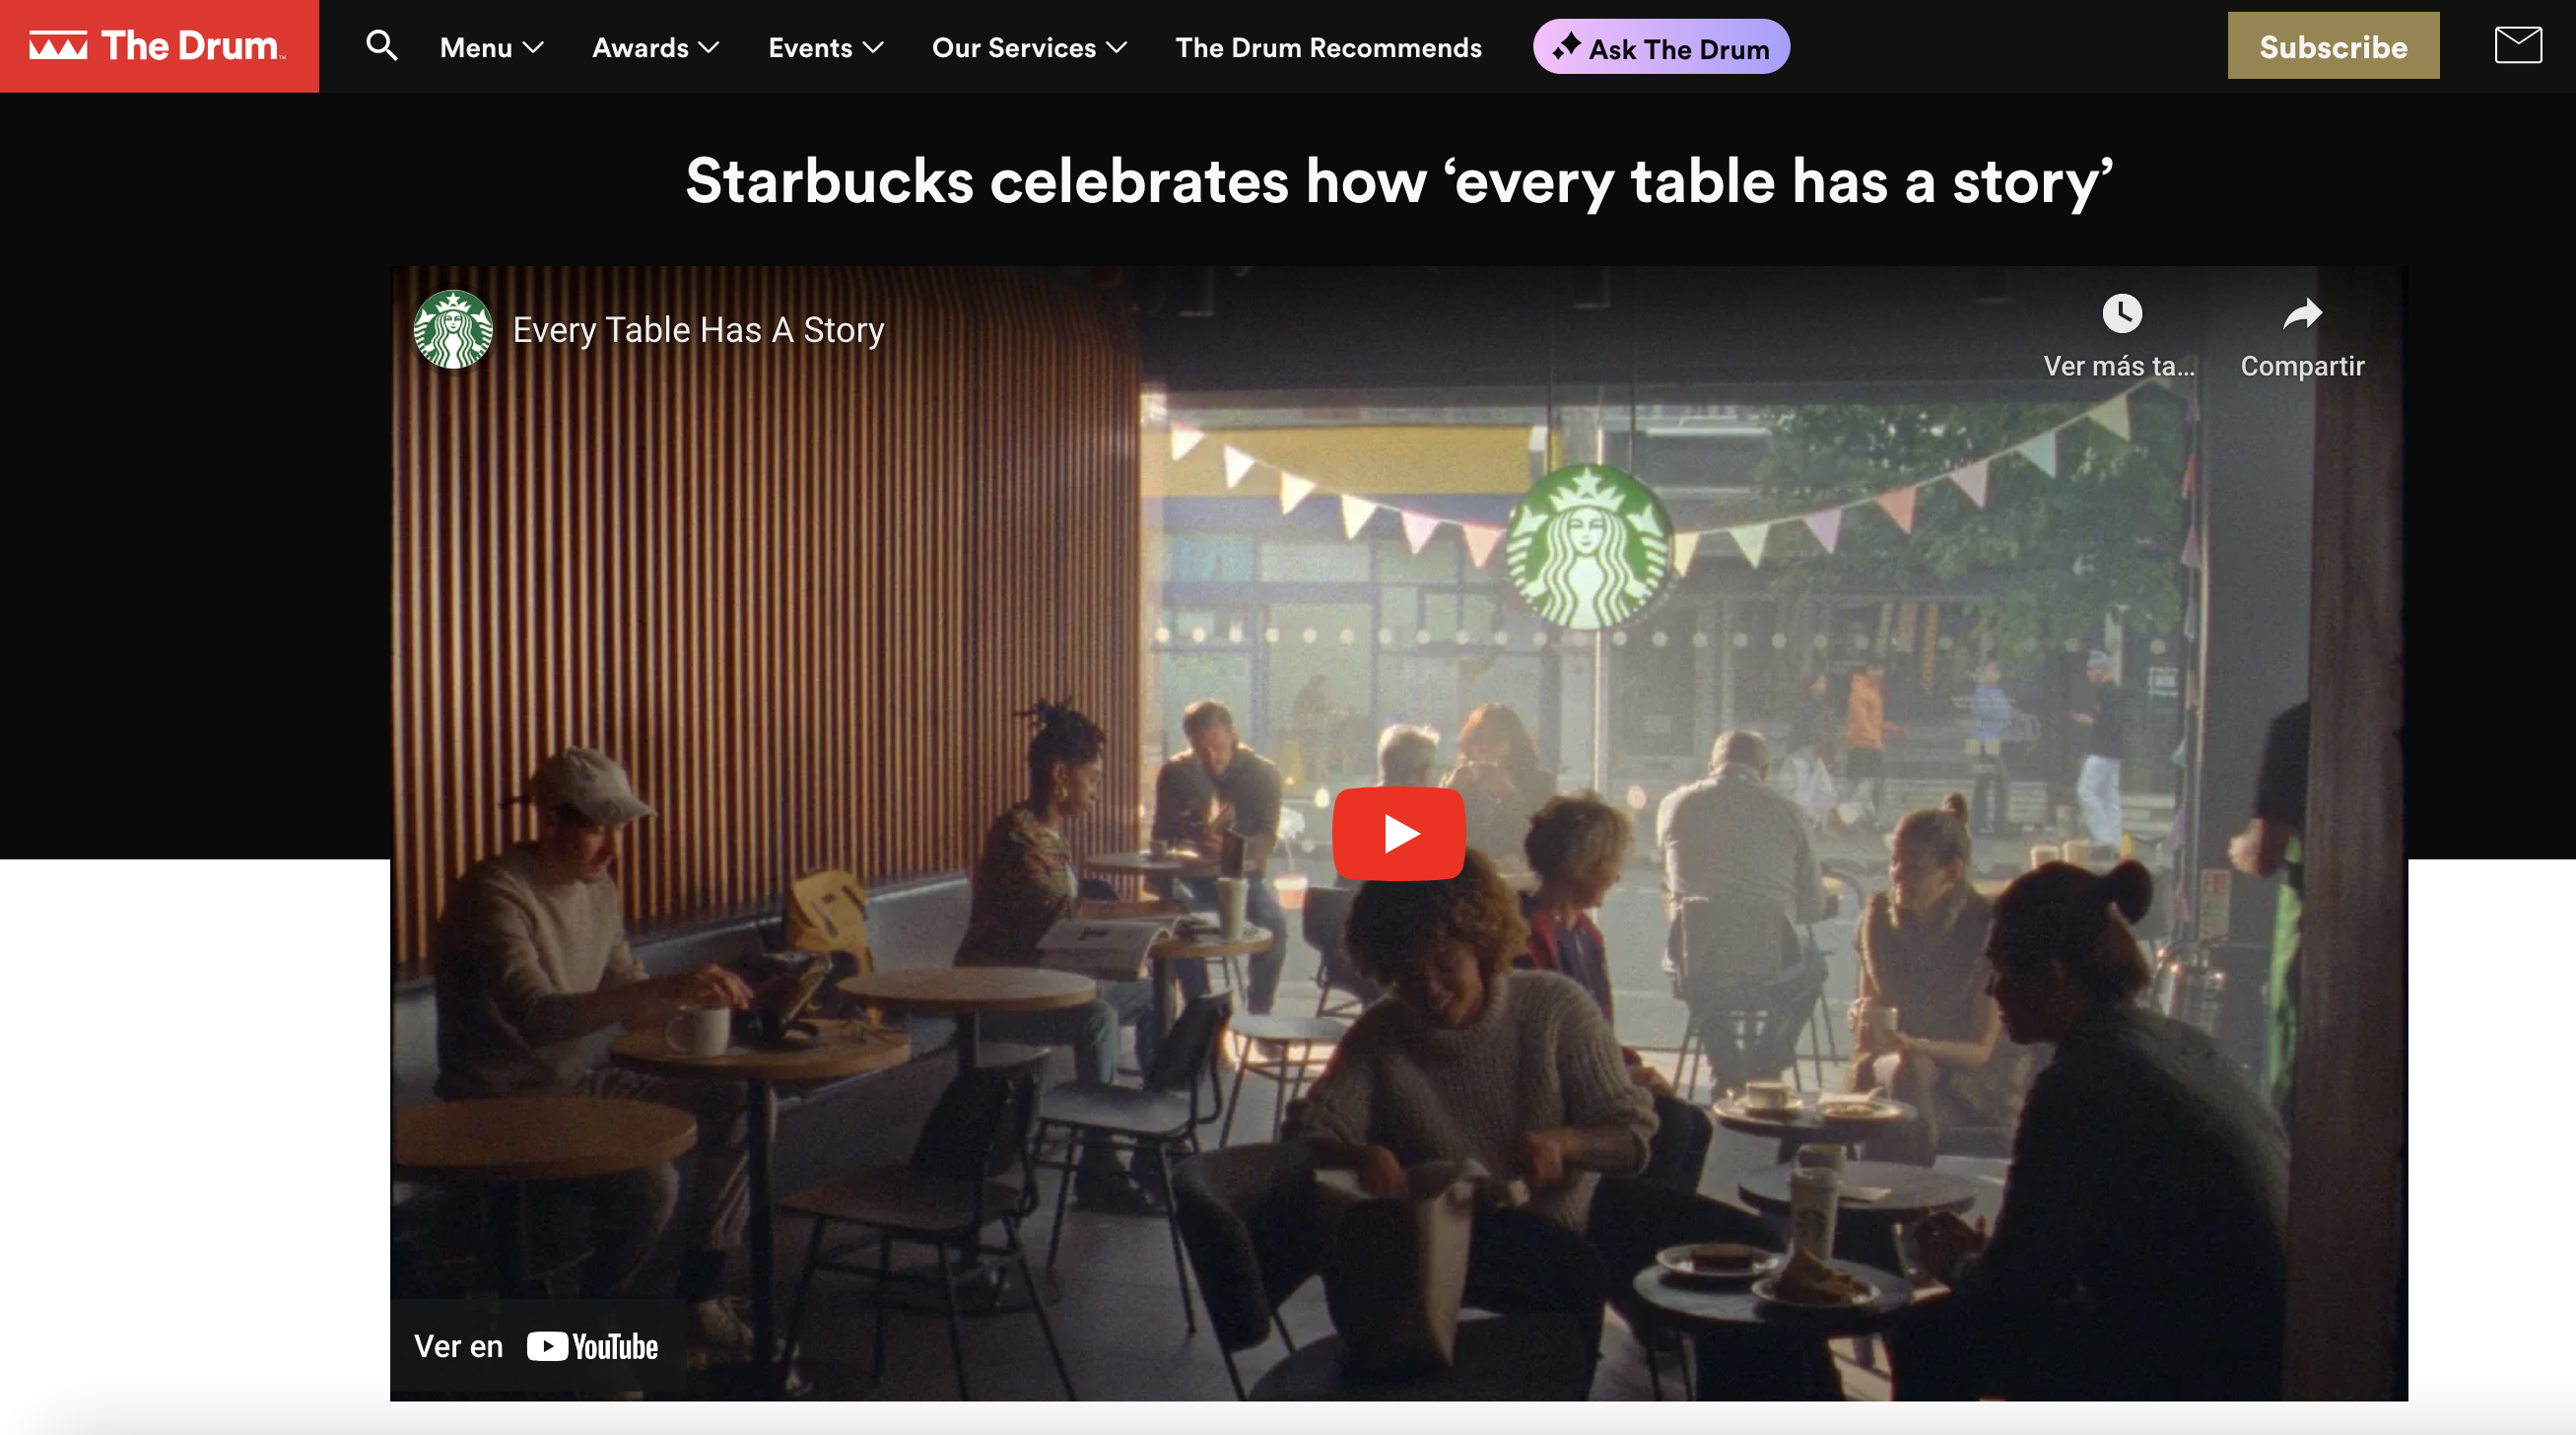2576x1435 pixels.
Task: Play the YouTube video
Action: pyautogui.click(x=1398, y=833)
